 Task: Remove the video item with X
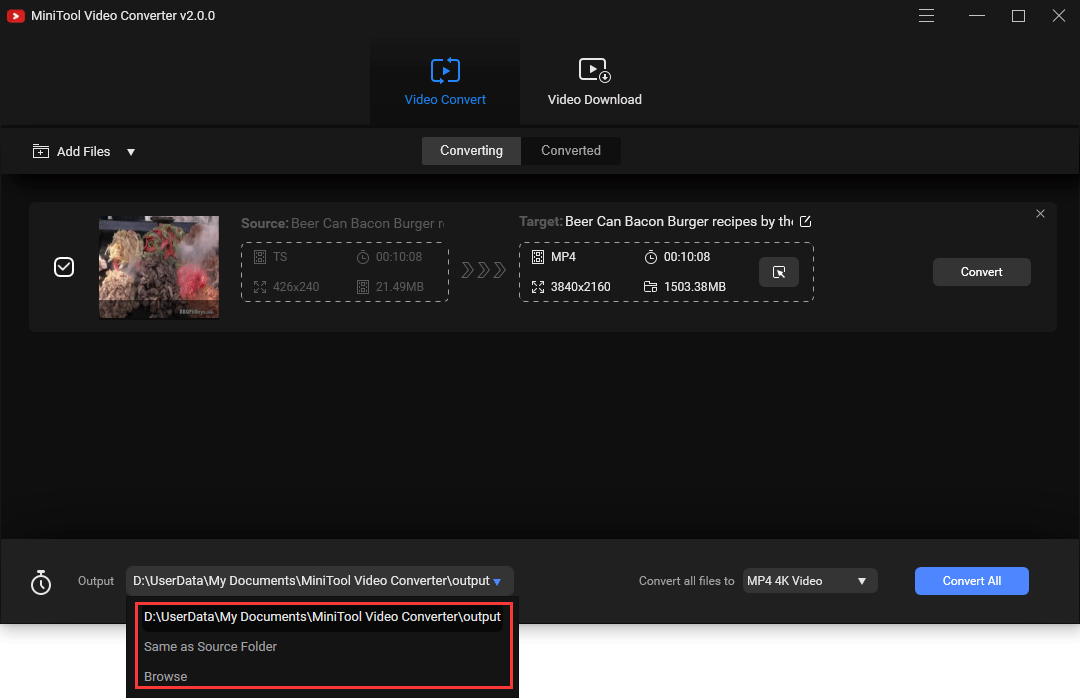(x=1040, y=214)
